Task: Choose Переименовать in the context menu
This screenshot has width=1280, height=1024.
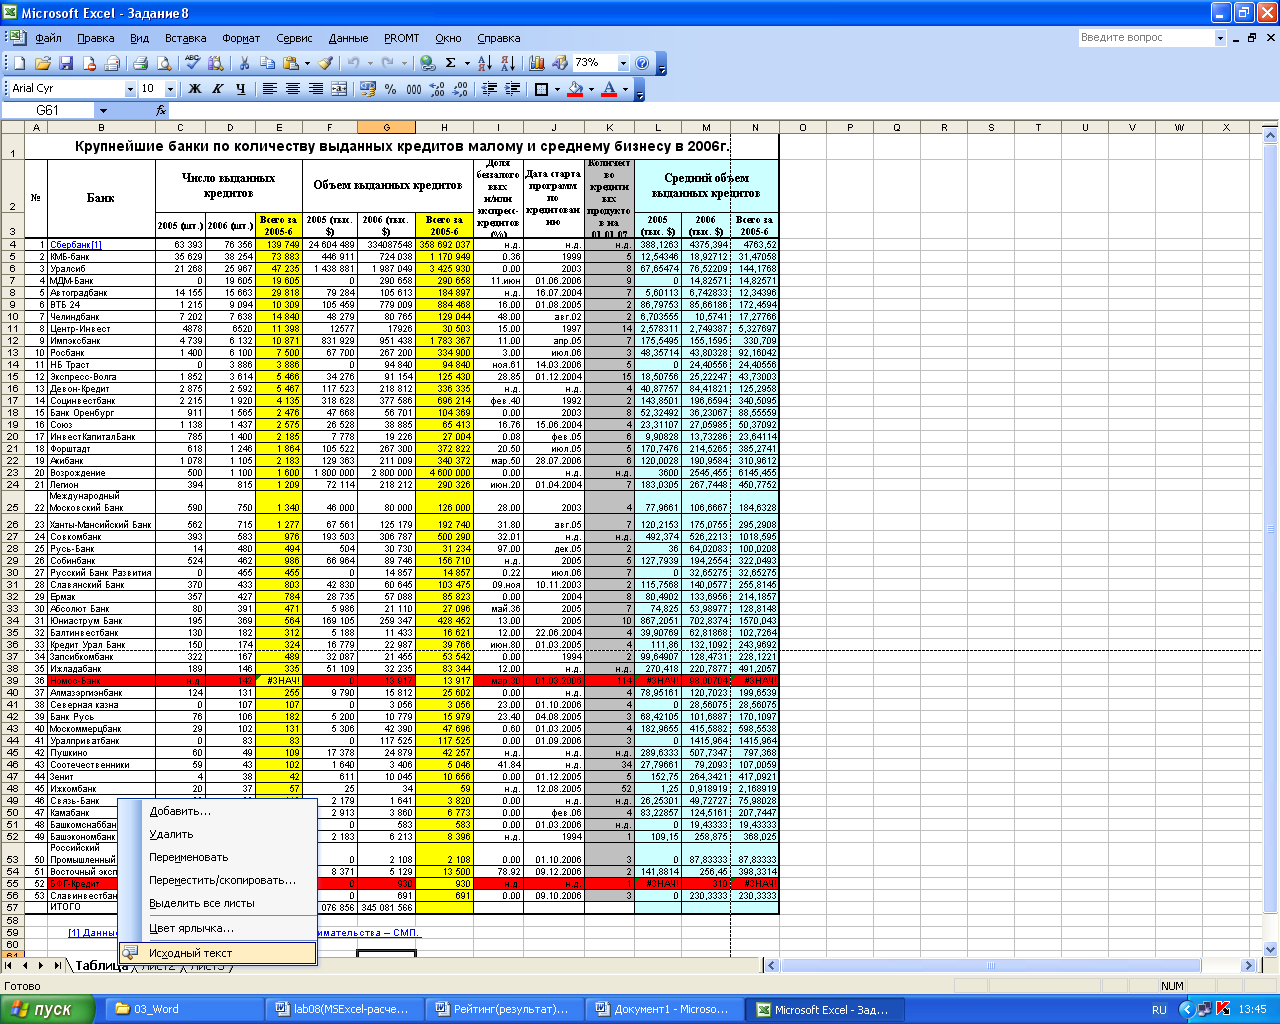Action: click(217, 857)
